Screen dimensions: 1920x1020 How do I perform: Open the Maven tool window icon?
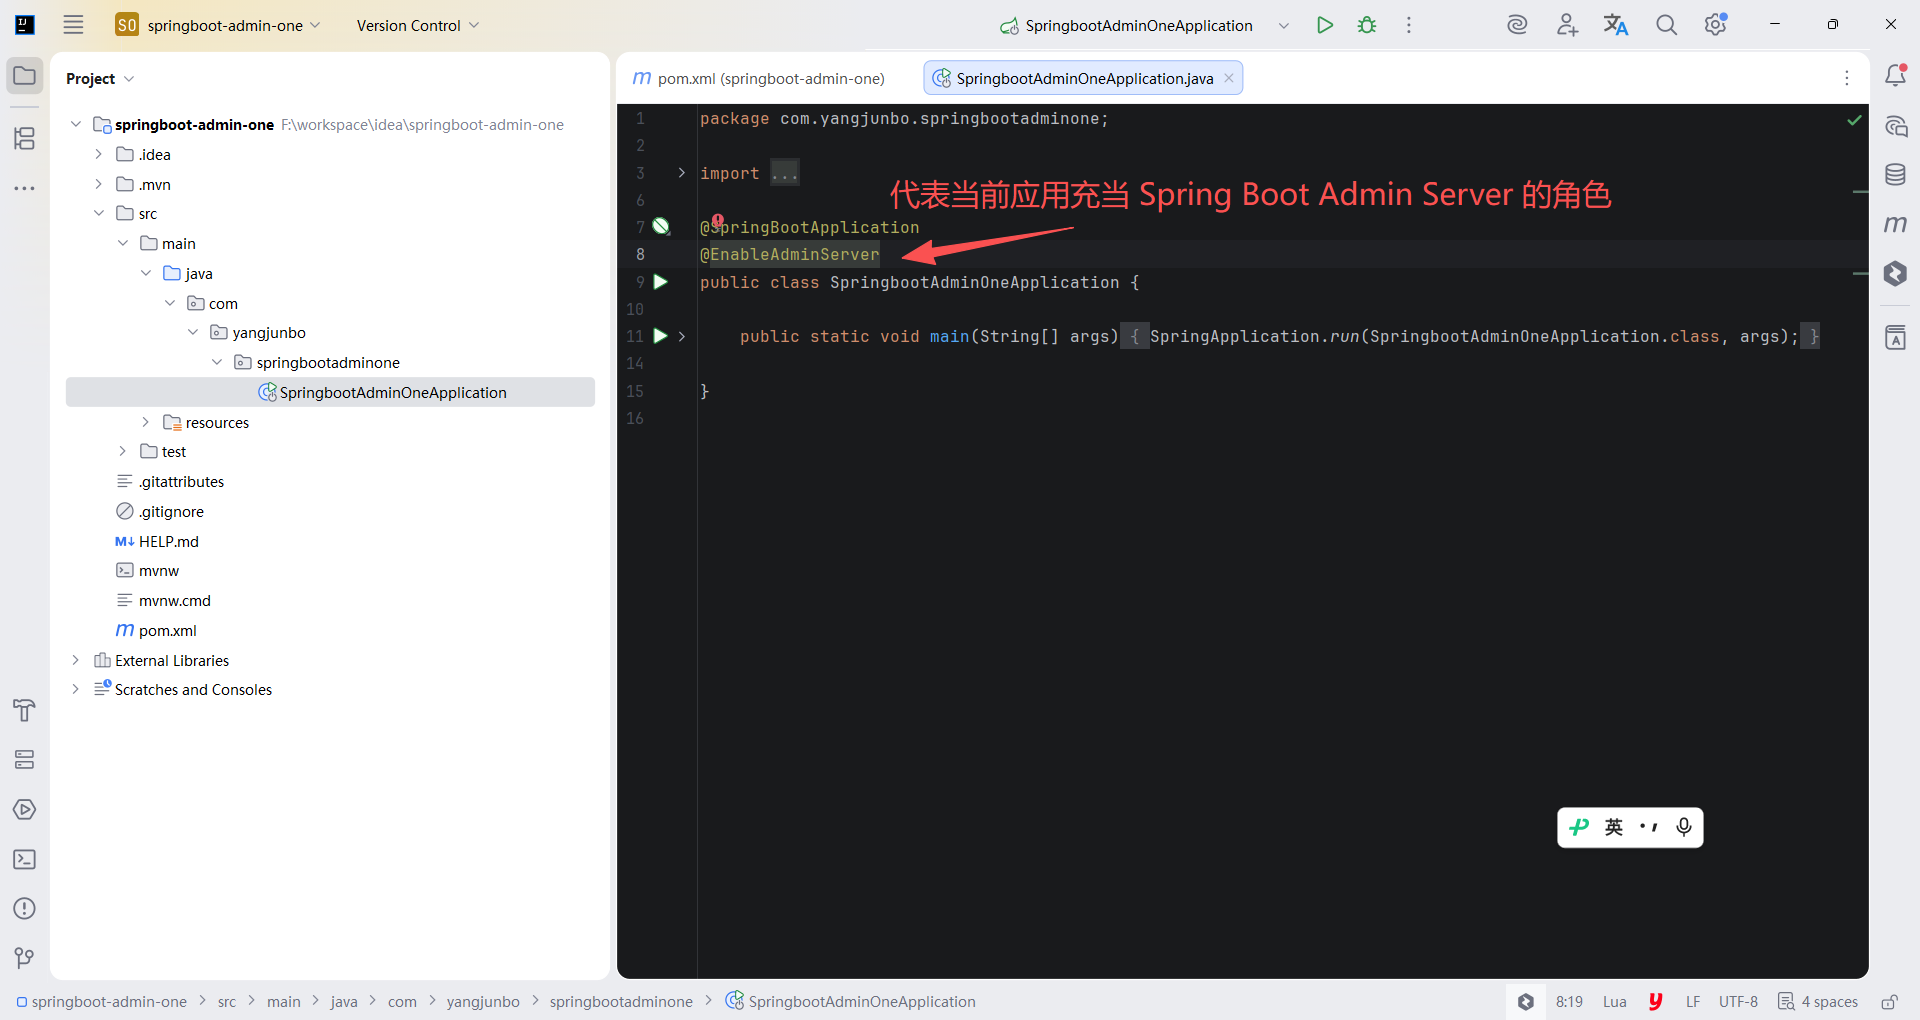pyautogui.click(x=1895, y=224)
